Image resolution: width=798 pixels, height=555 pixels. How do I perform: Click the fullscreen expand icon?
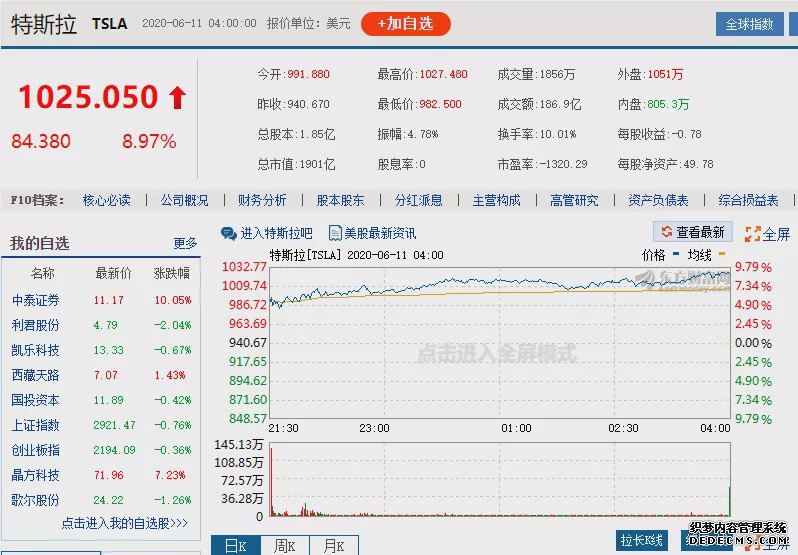click(752, 234)
